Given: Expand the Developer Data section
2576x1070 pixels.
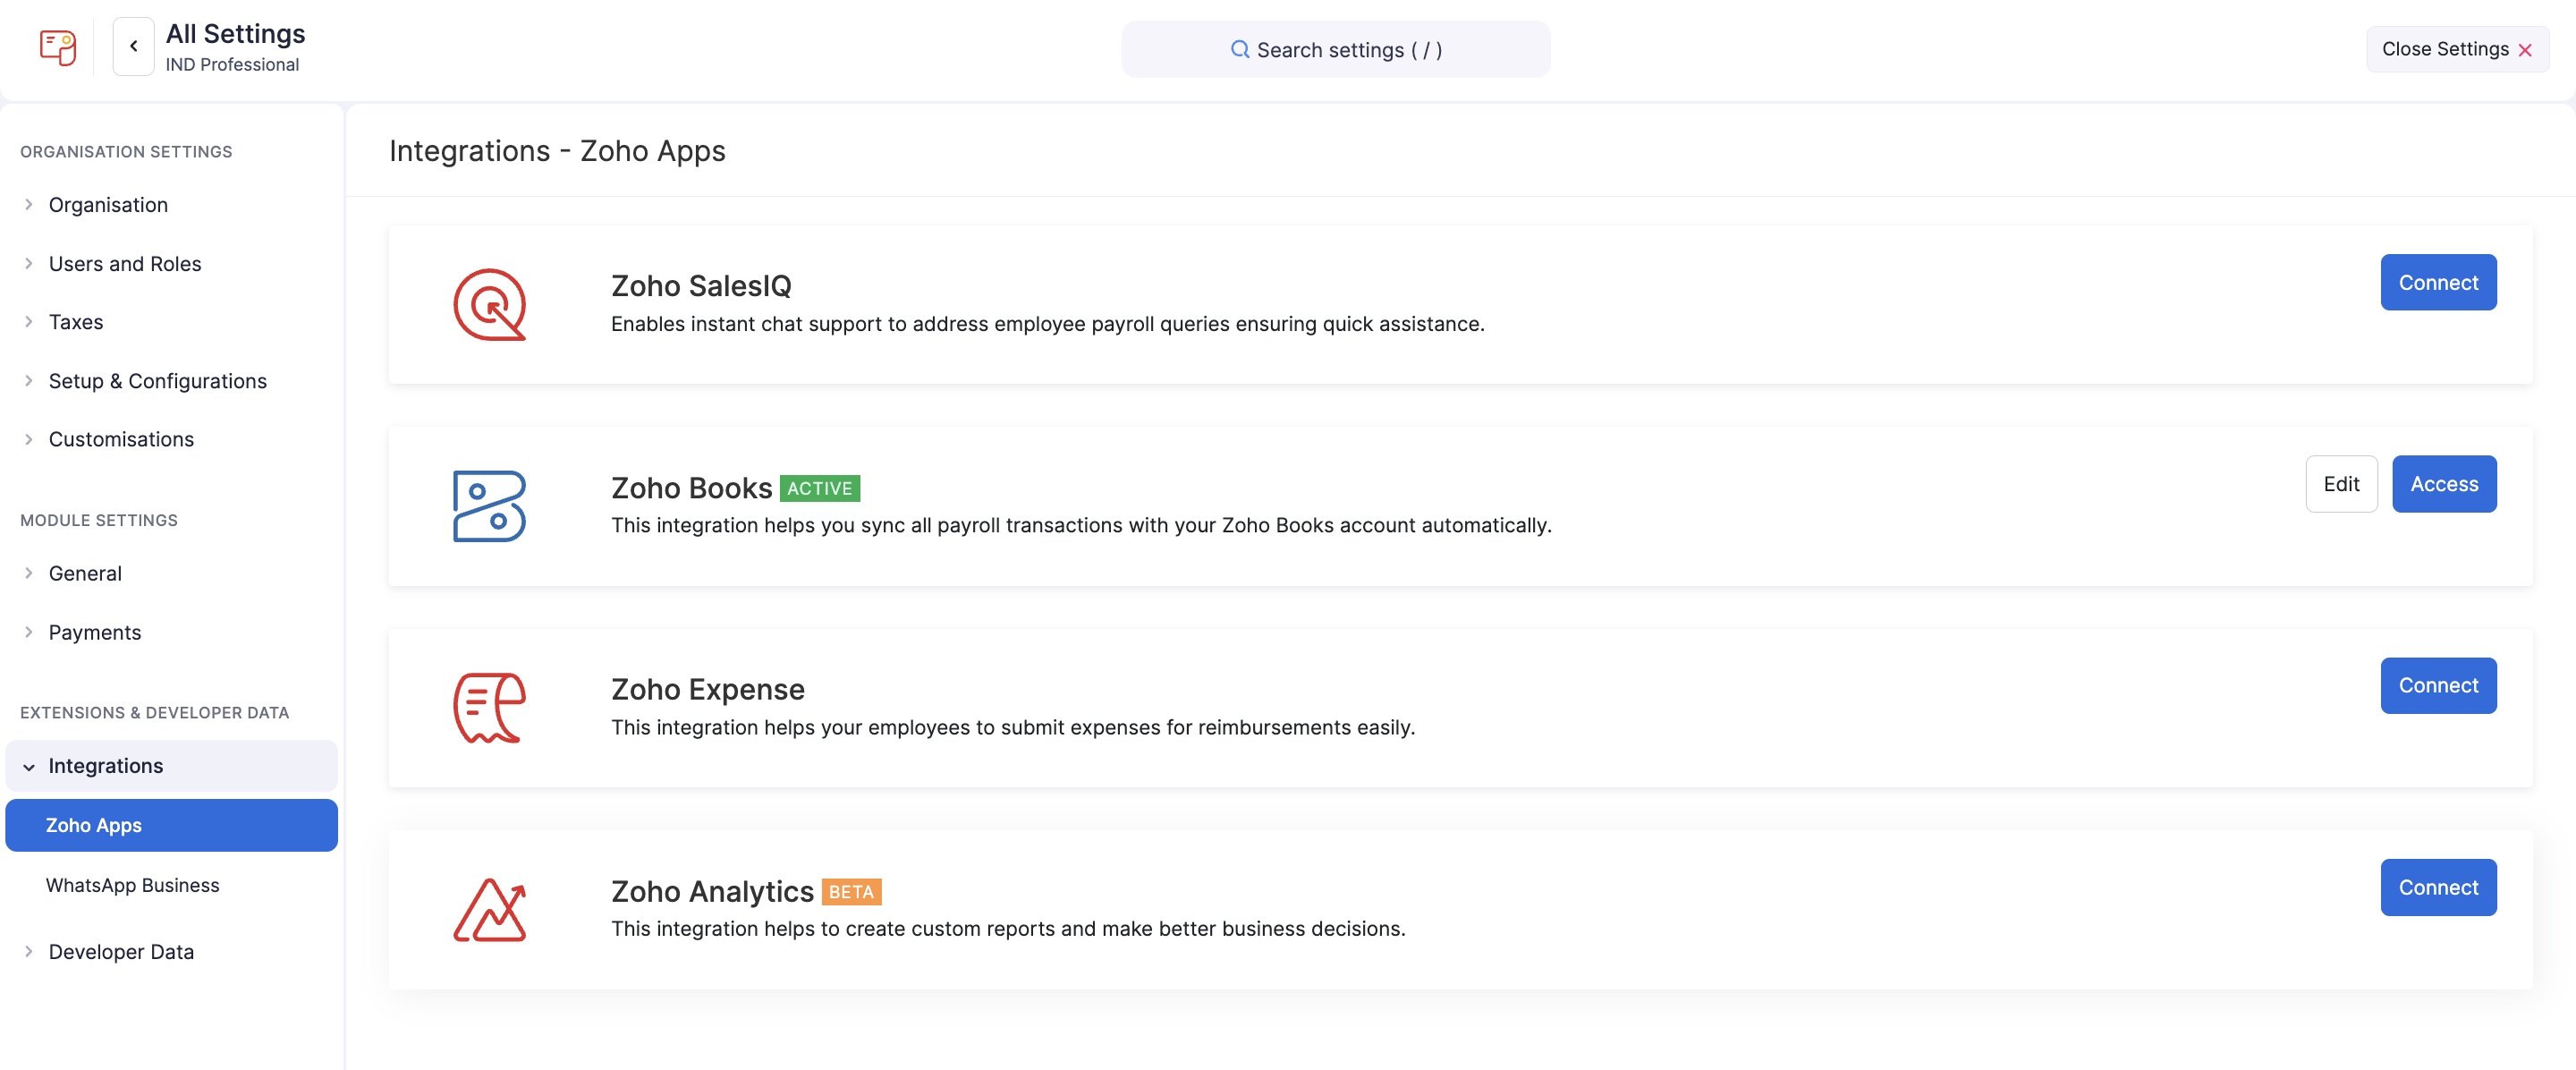Looking at the screenshot, I should tap(120, 952).
